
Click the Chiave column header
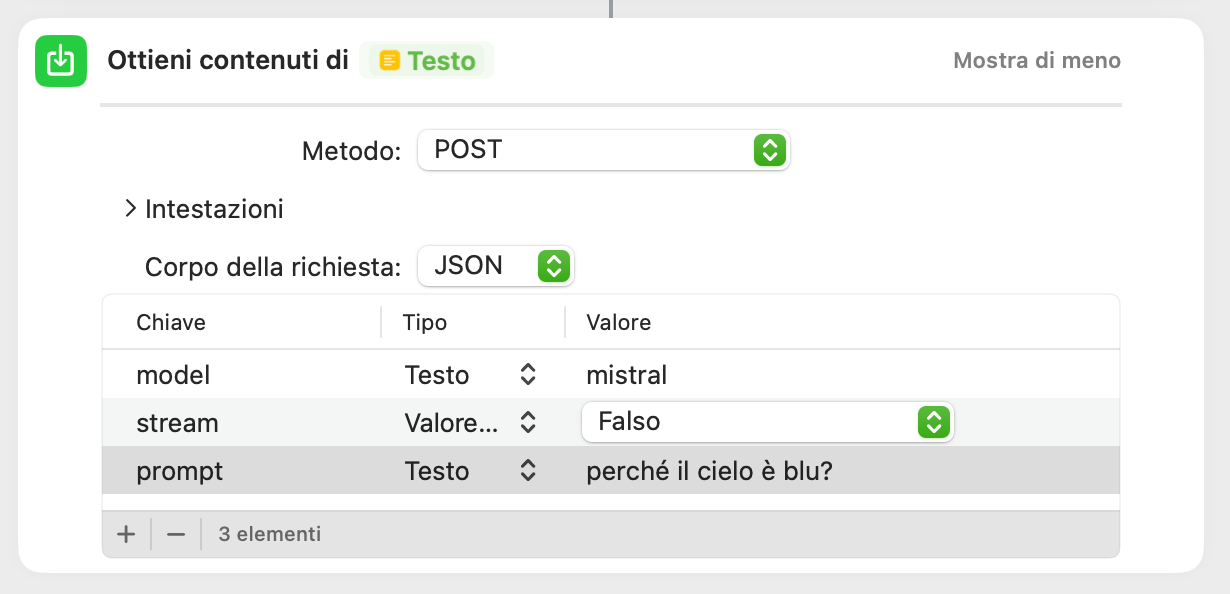coord(171,322)
